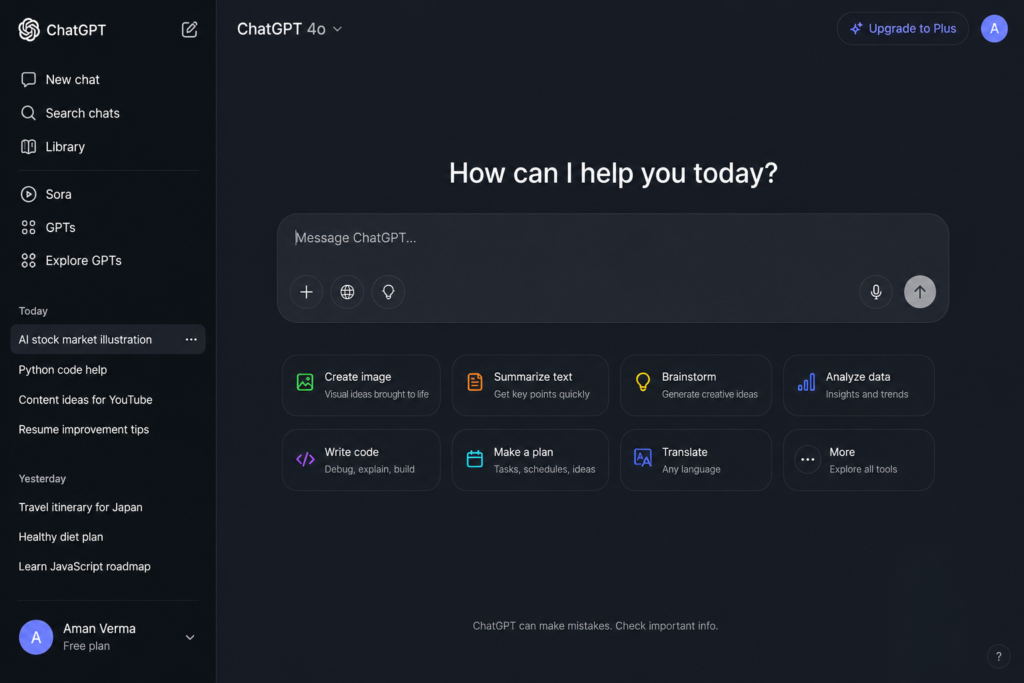
Task: Select the Create image suggestion card
Action: click(x=361, y=385)
